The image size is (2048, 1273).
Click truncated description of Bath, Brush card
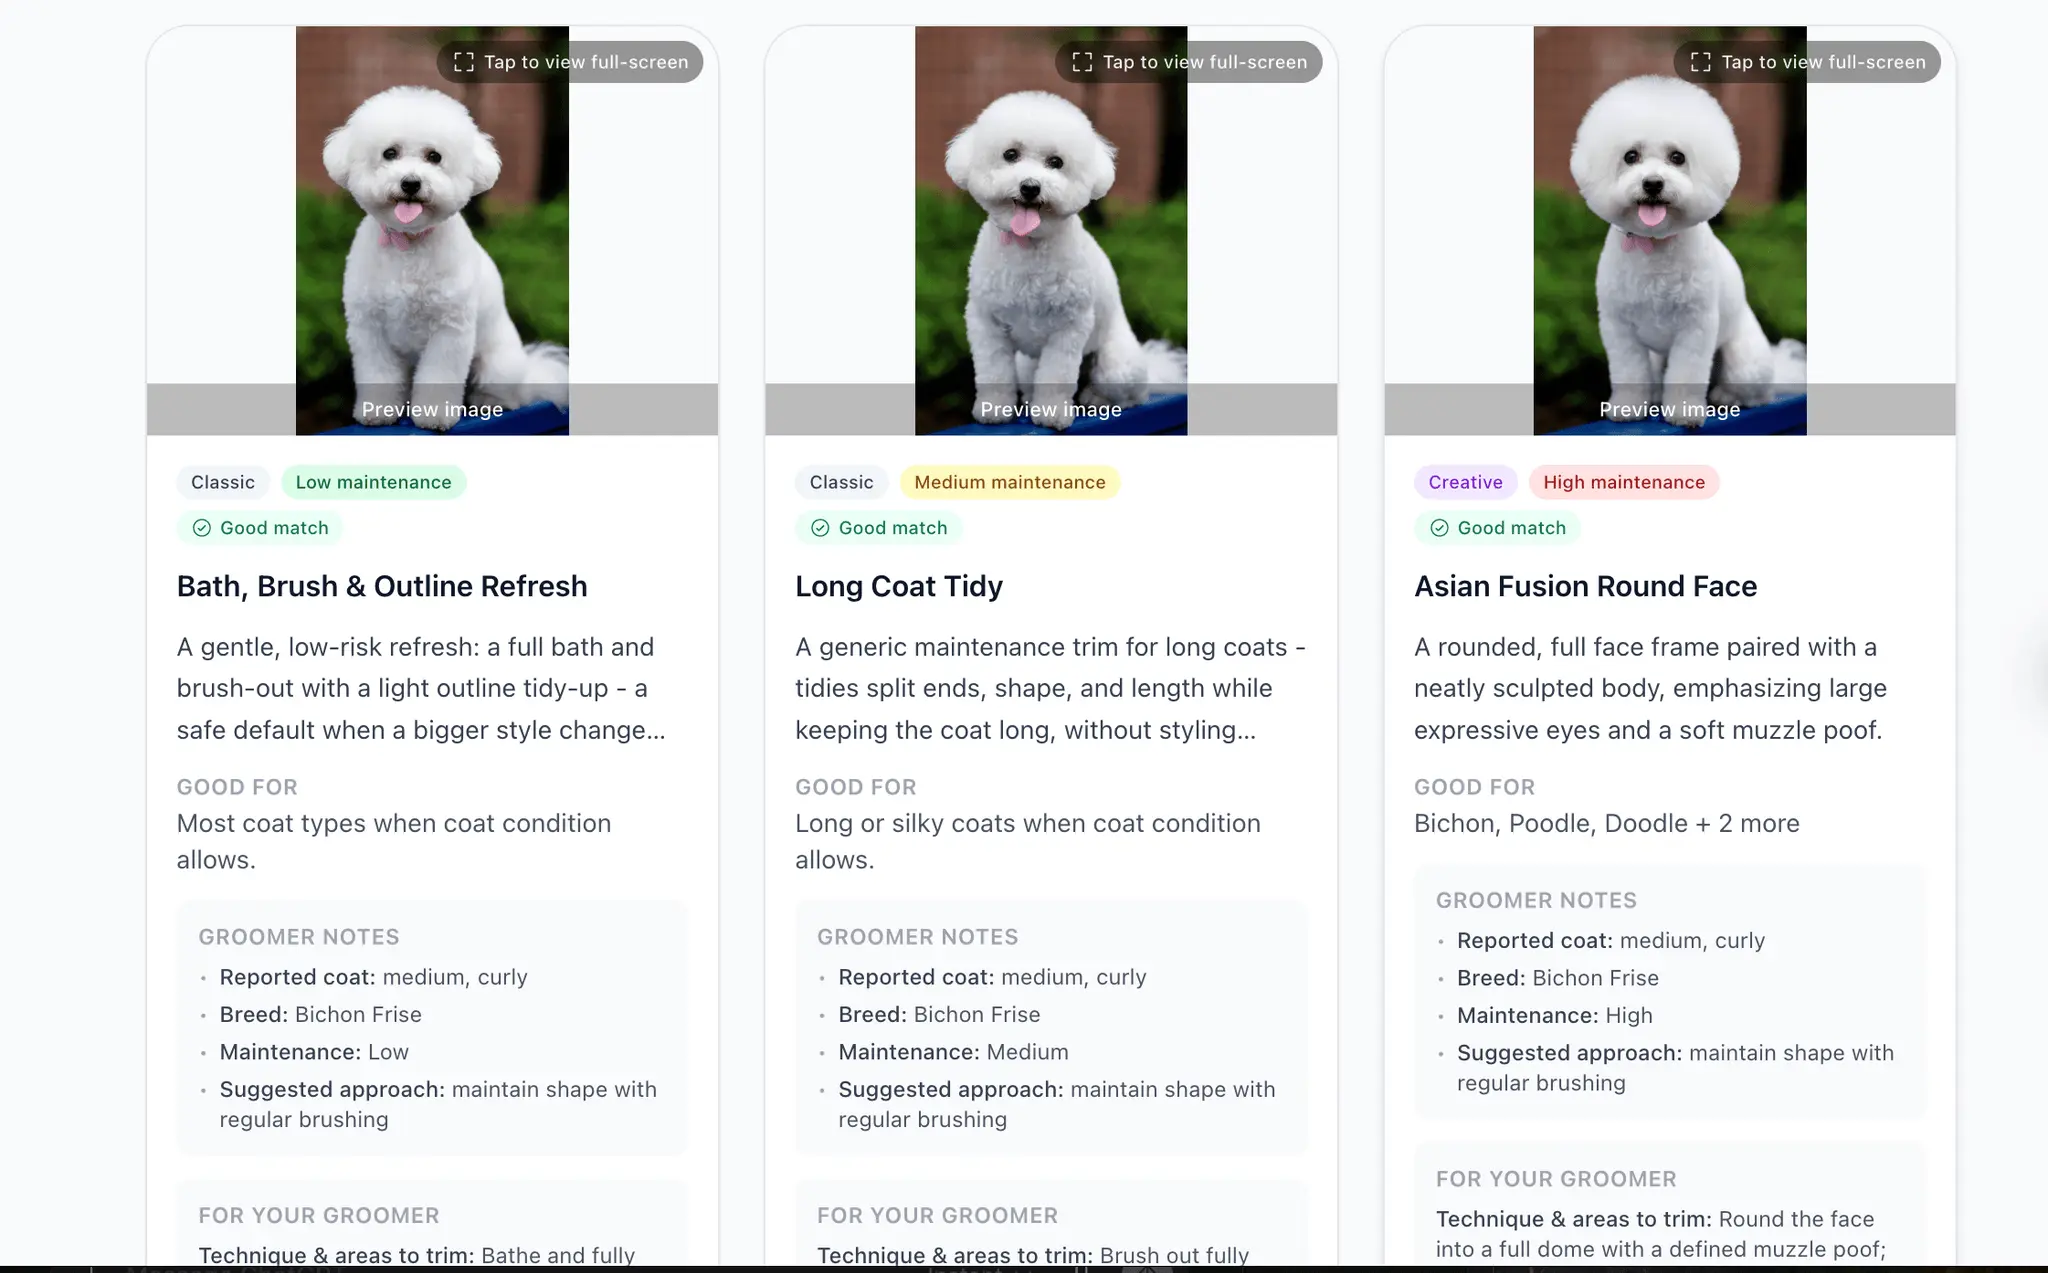pyautogui.click(x=421, y=688)
